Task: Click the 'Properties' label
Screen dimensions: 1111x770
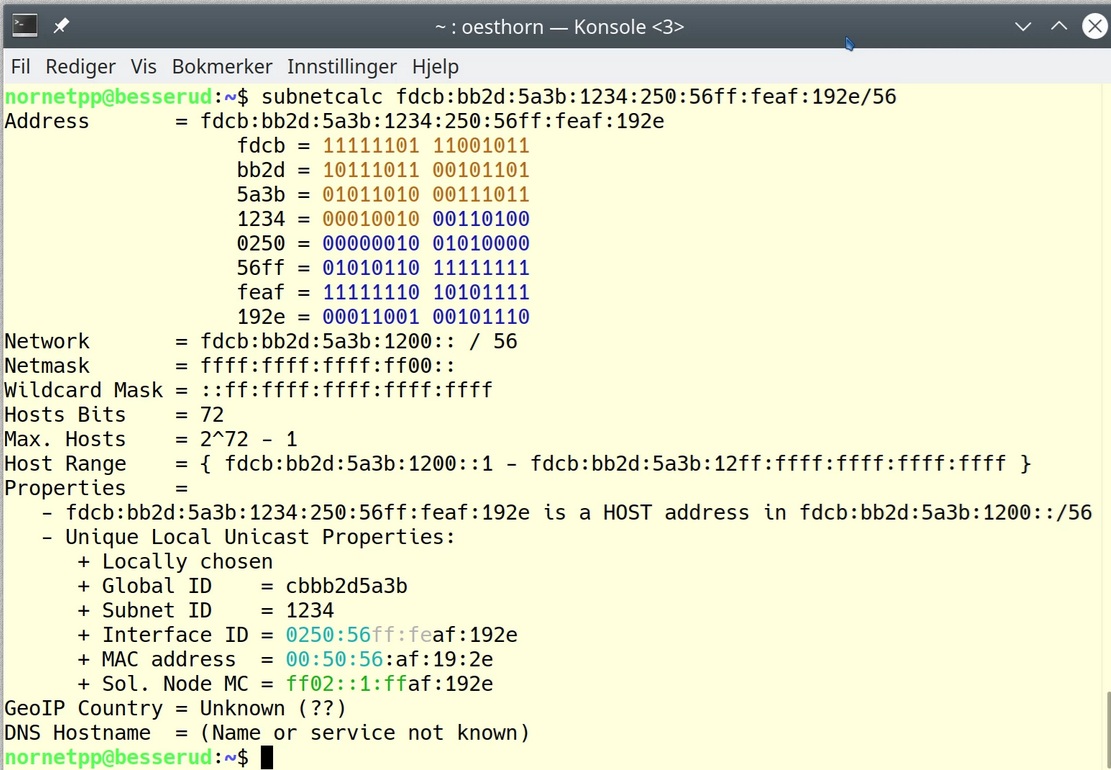Action: click(65, 488)
